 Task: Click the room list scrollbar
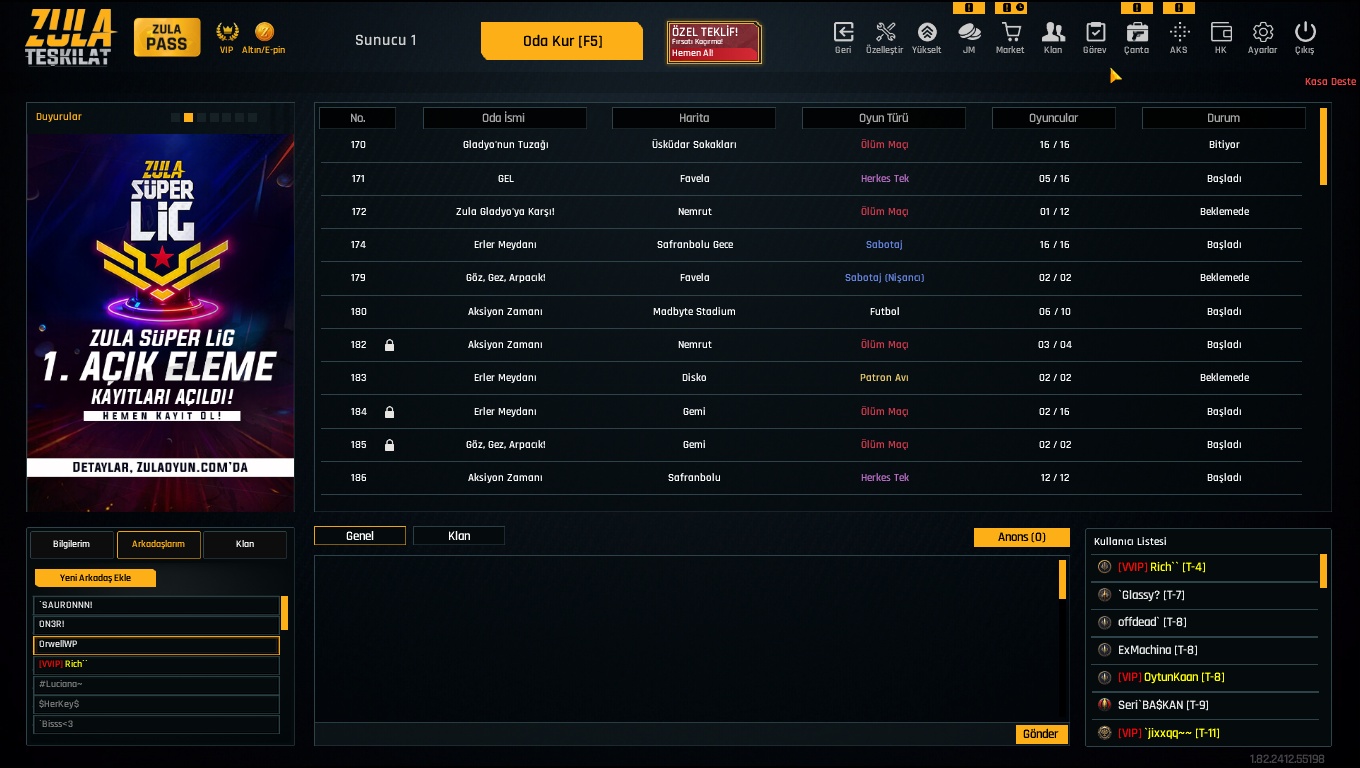pos(1324,147)
